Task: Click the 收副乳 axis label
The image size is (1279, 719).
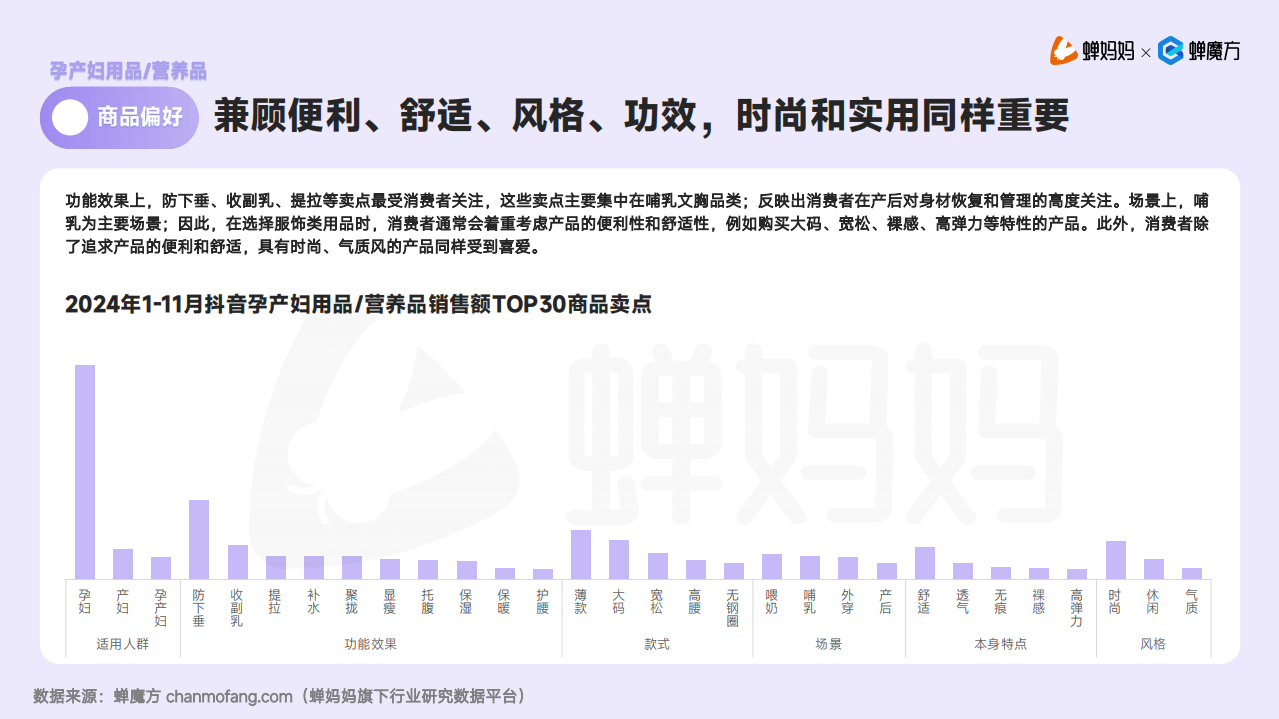Action: [237, 607]
